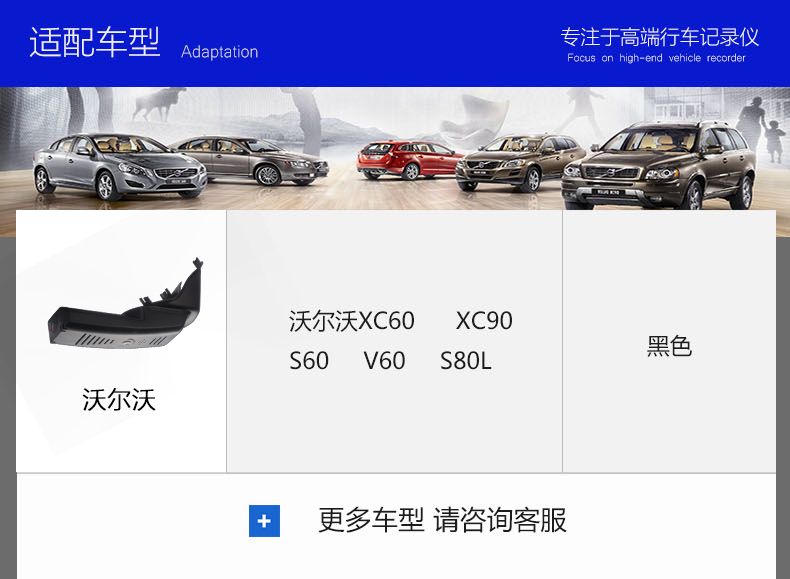This screenshot has height=579, width=790.
Task: Click the moose silhouette in the banner
Action: click(x=157, y=104)
